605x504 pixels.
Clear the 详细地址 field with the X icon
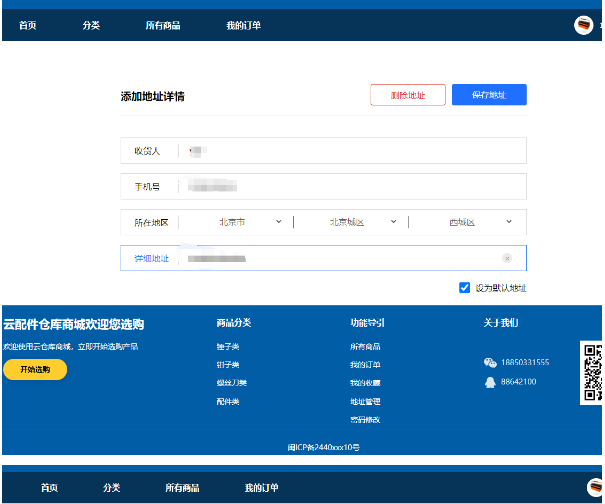[x=507, y=258]
